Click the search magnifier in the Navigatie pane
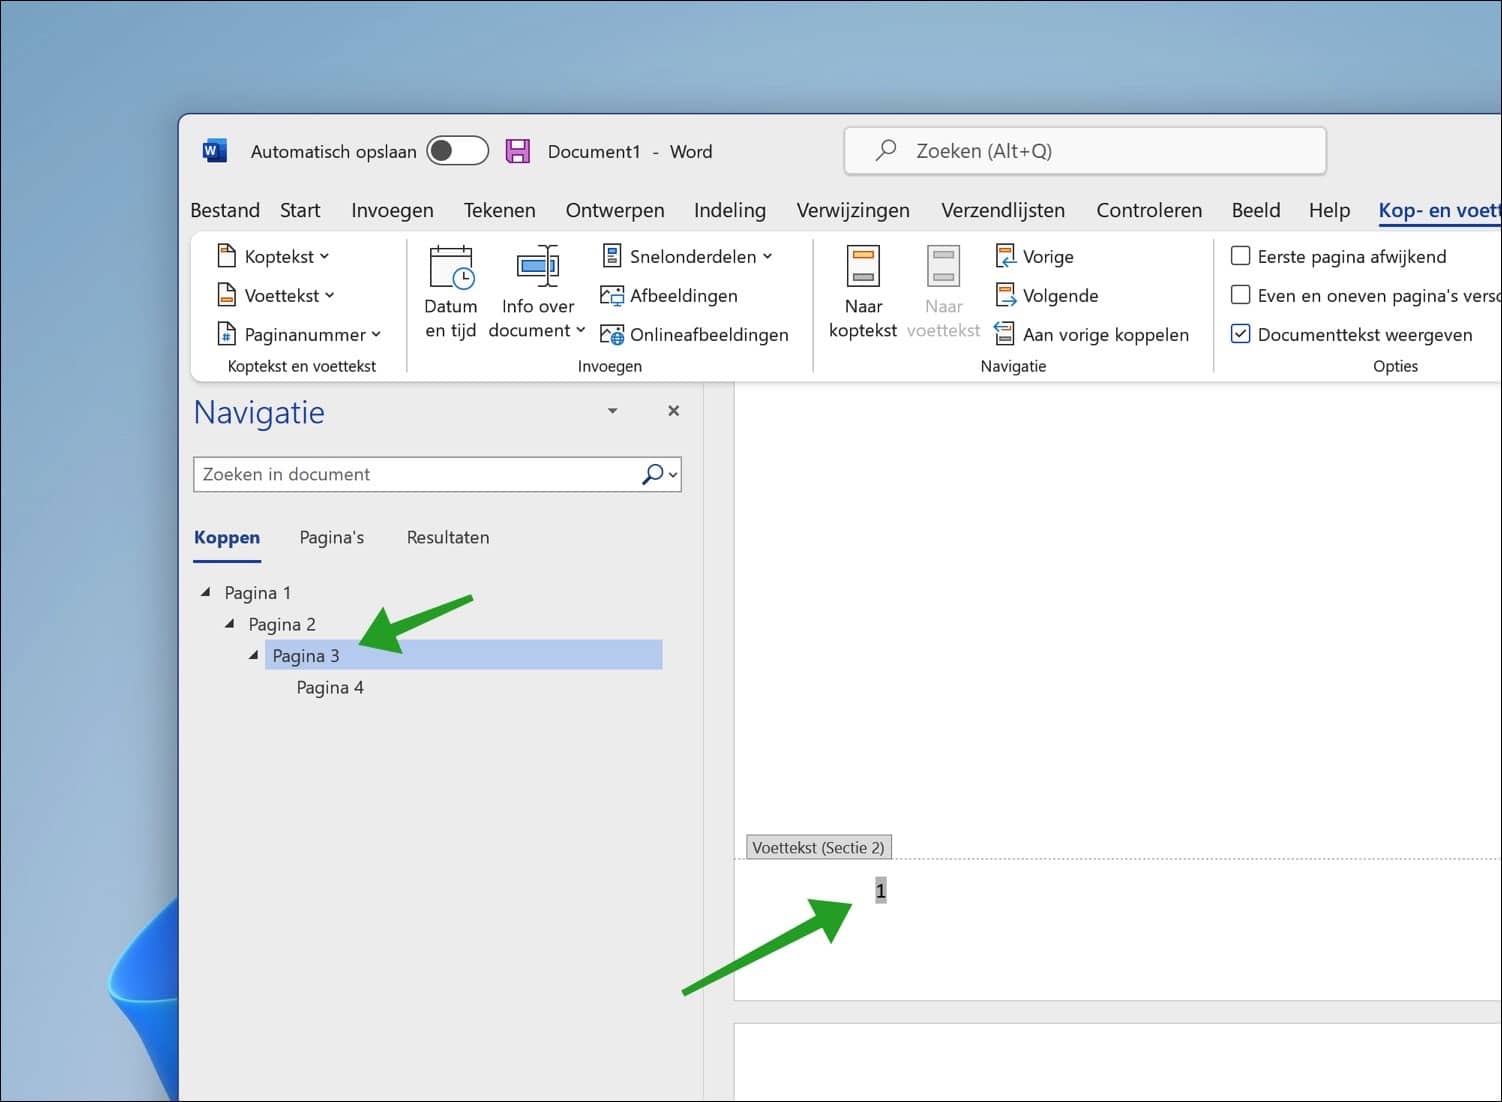This screenshot has height=1102, width=1502. pos(653,473)
